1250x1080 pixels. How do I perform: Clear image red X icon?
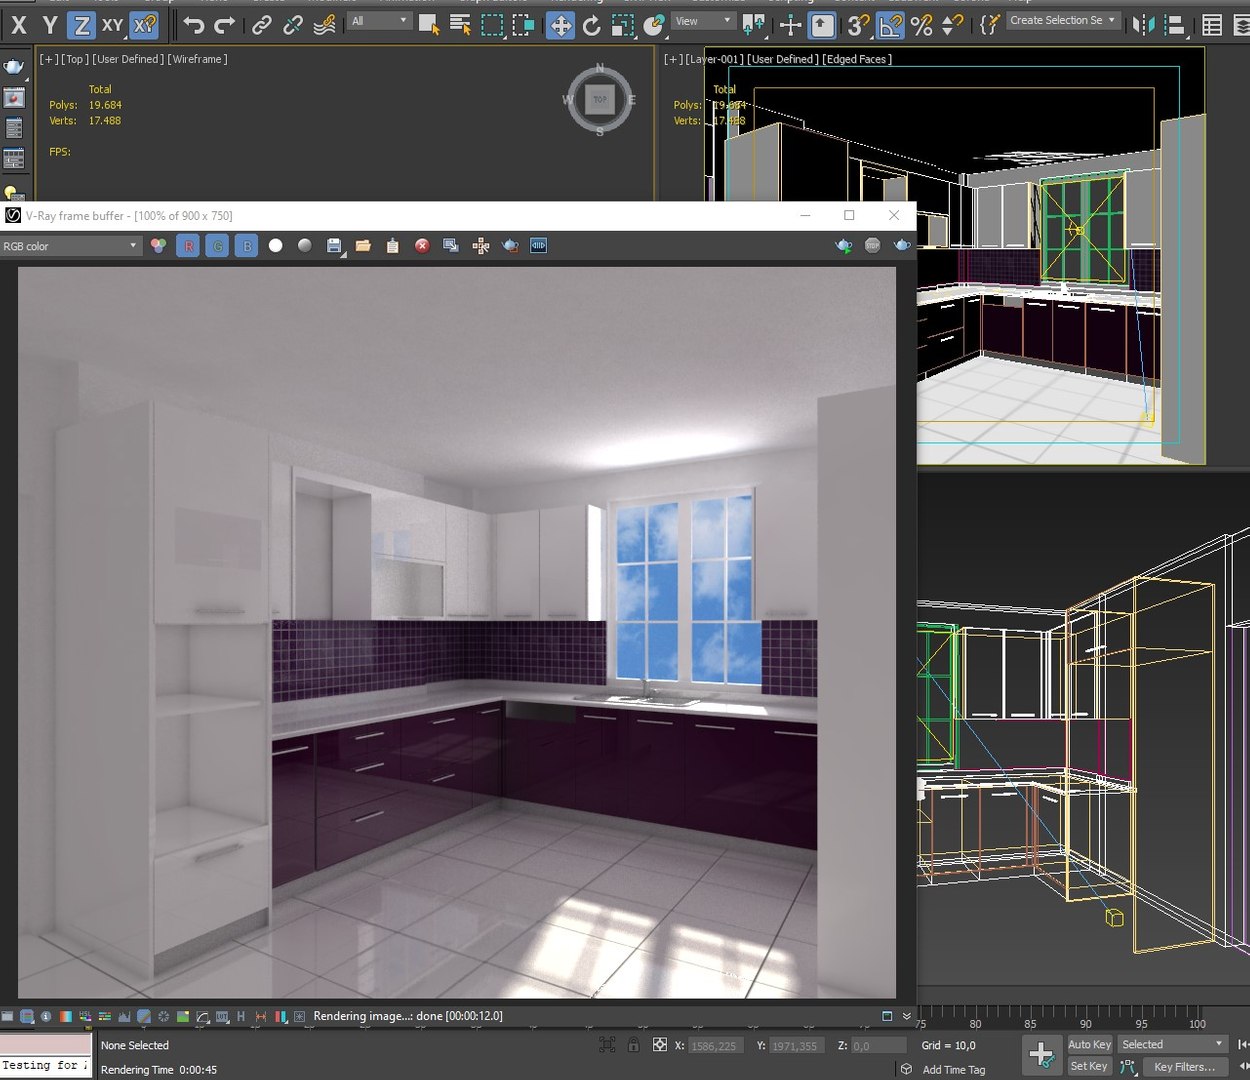click(x=422, y=245)
